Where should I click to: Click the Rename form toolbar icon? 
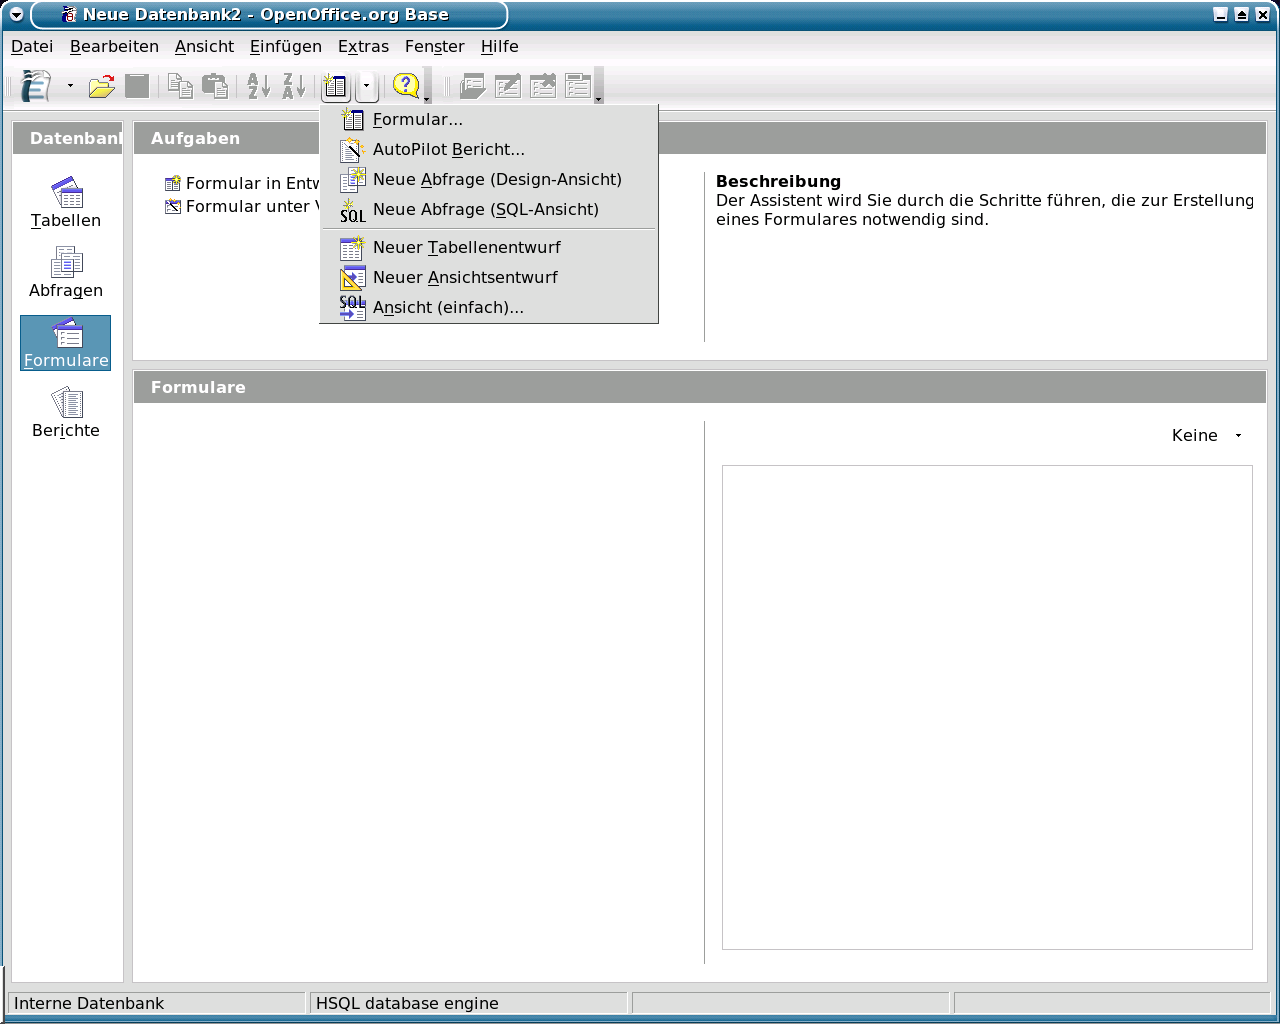(578, 86)
